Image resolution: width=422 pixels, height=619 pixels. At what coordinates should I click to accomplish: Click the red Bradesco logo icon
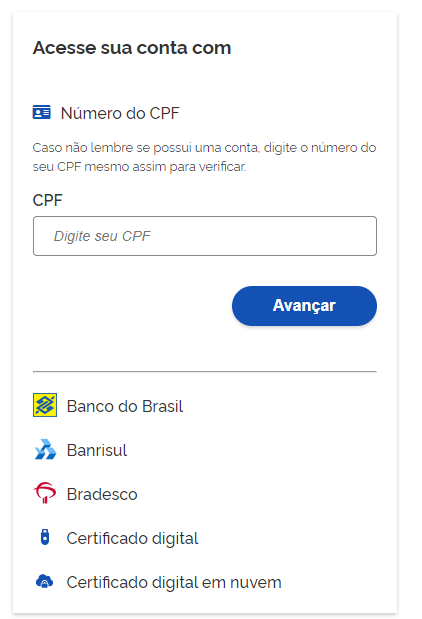click(45, 493)
